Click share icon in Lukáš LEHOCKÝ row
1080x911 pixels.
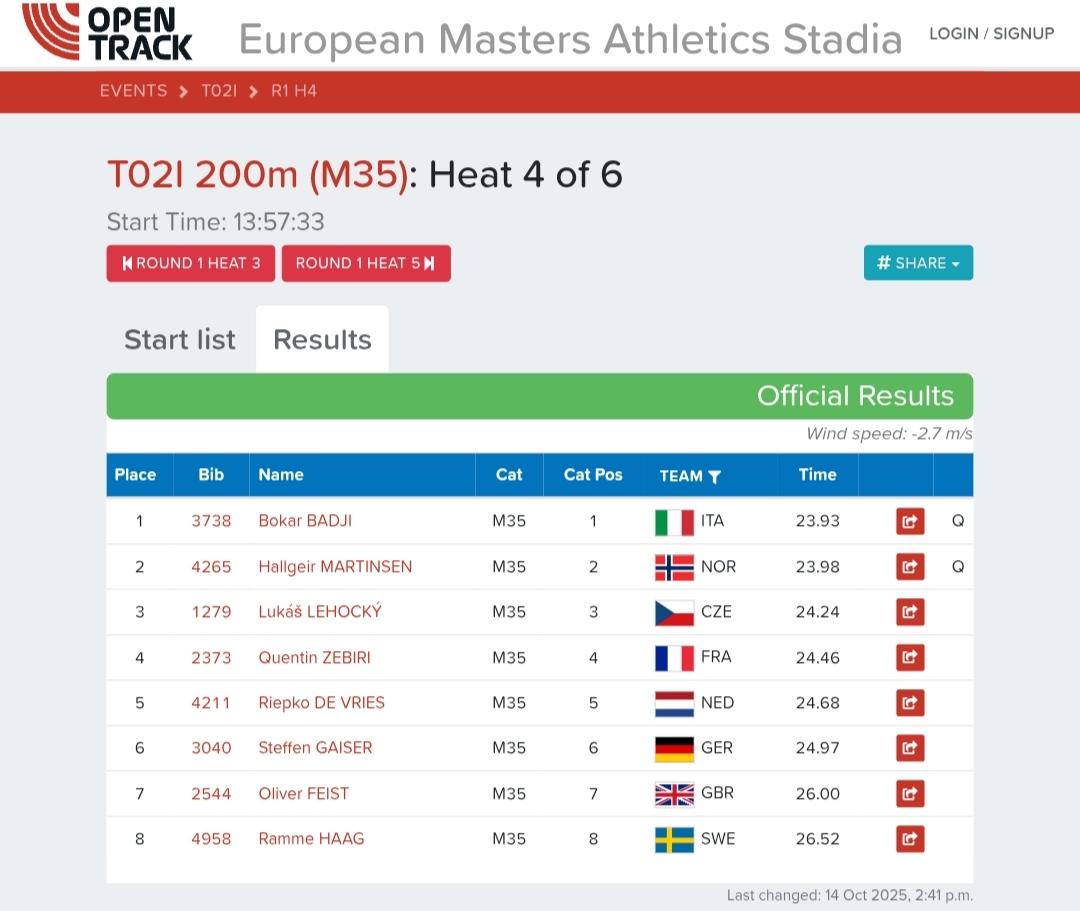(909, 612)
